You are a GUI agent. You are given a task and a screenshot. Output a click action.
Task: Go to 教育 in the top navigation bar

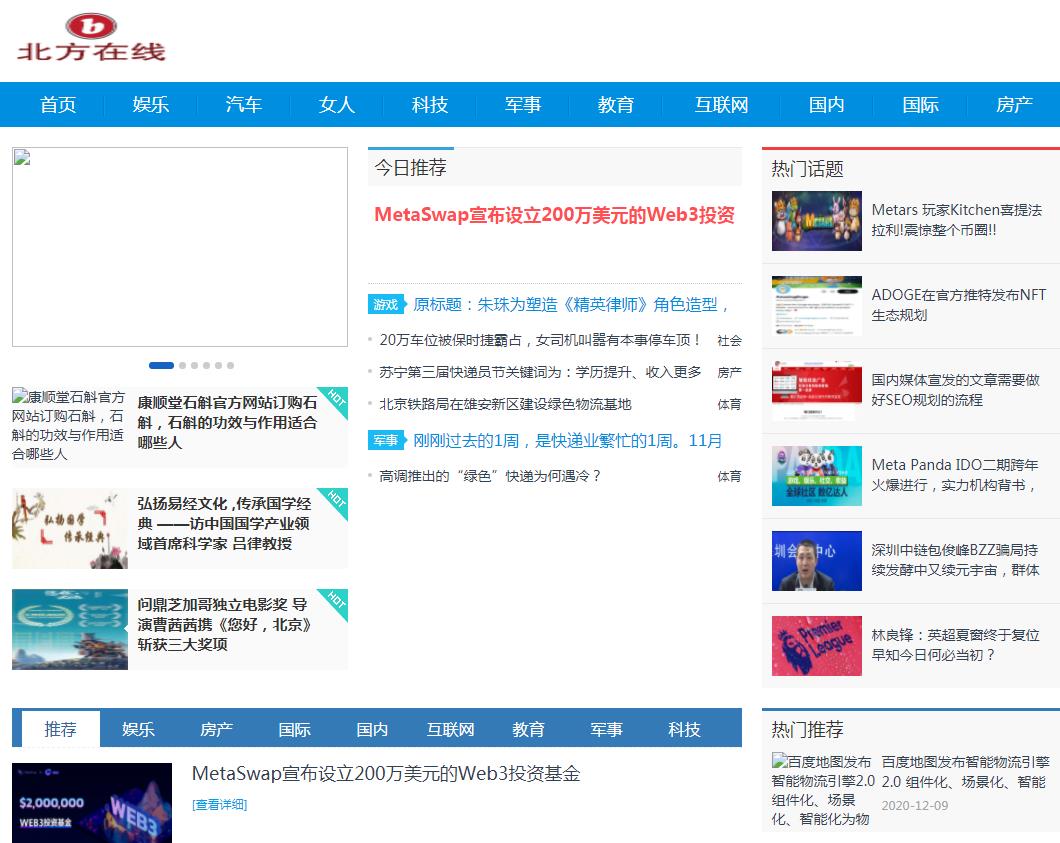click(x=616, y=105)
